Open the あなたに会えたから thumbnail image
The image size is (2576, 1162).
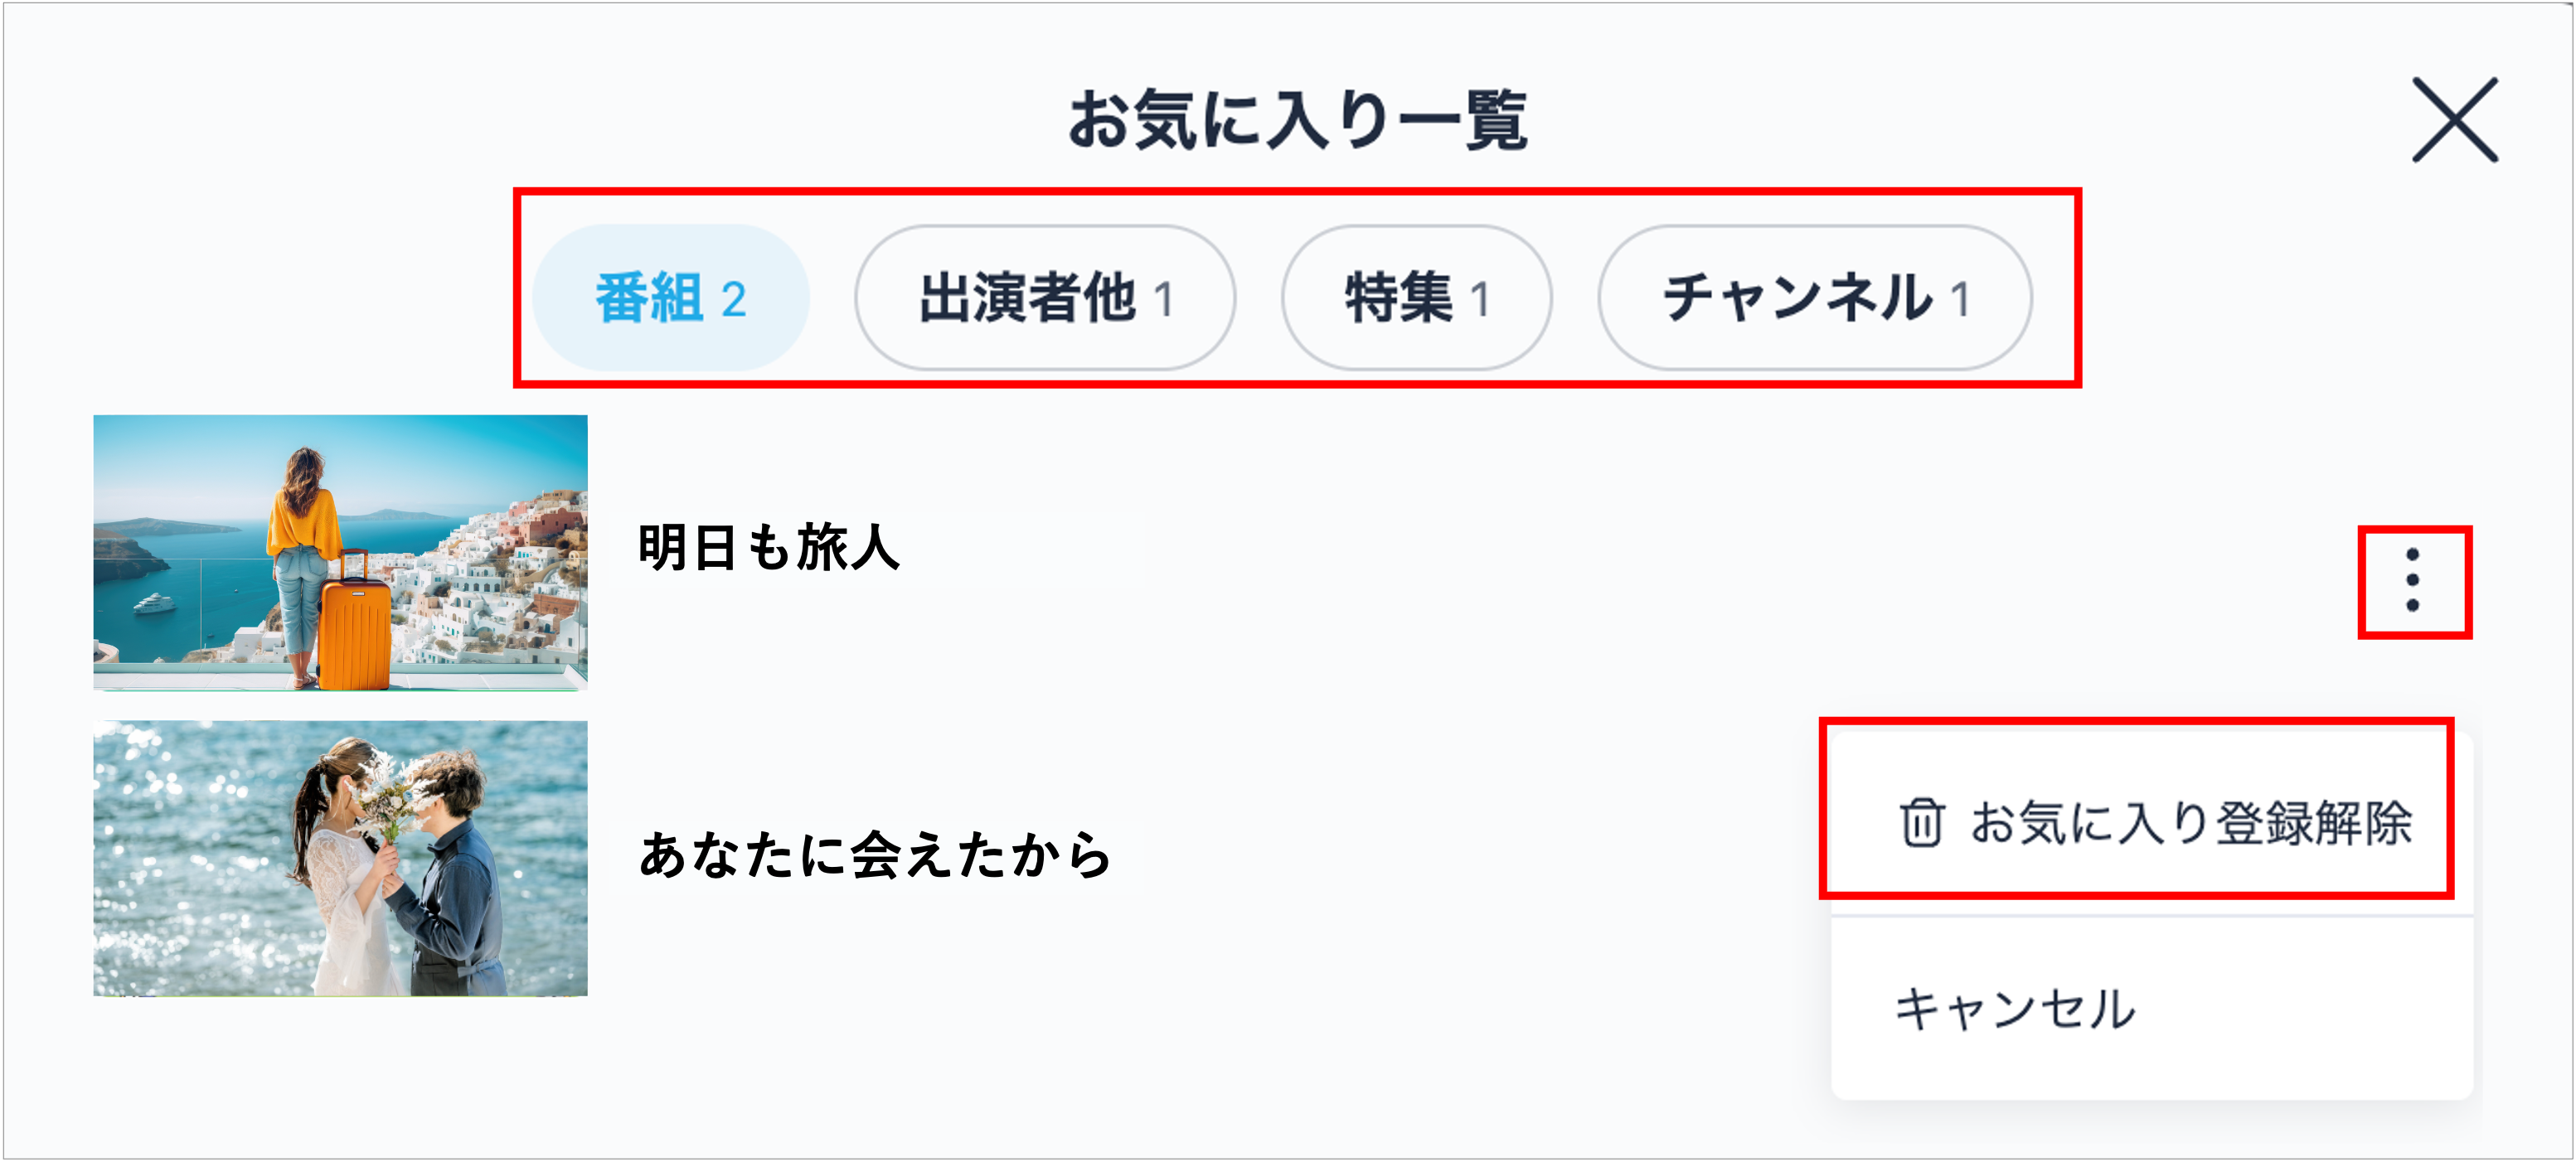(341, 858)
